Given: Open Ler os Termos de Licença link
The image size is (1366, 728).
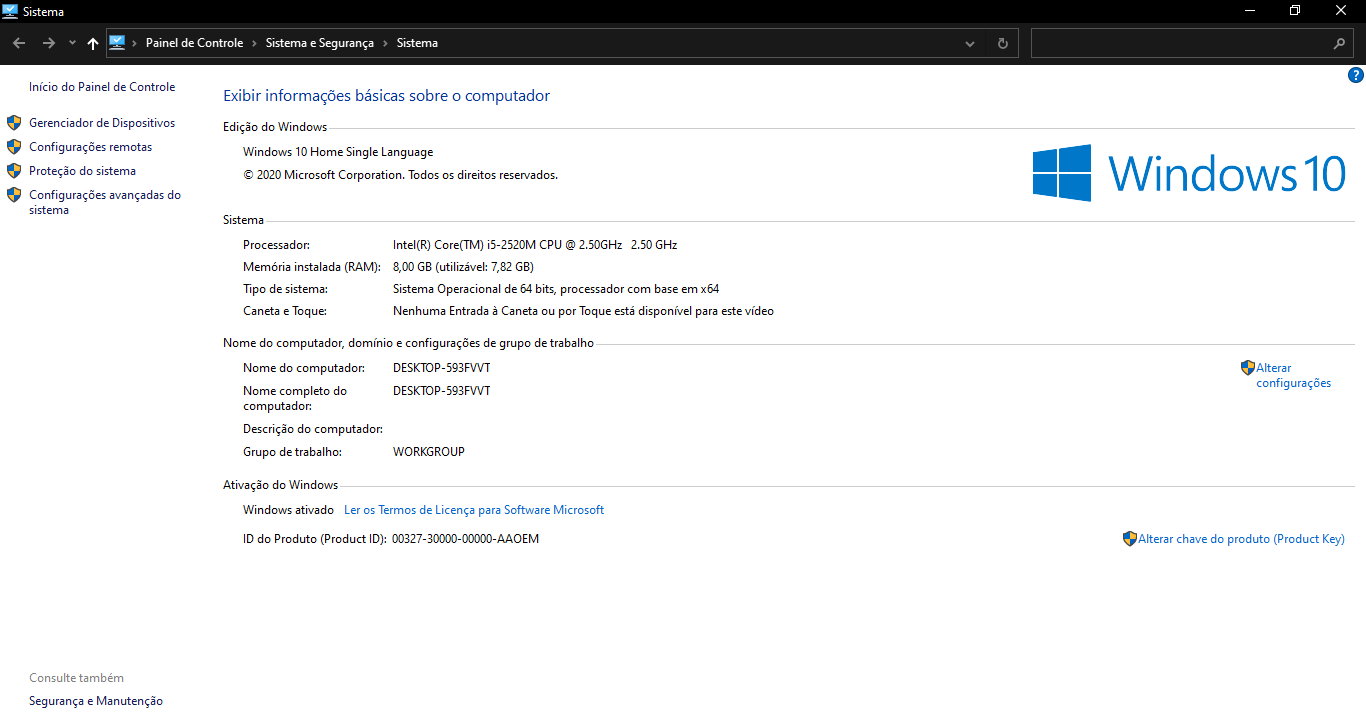Looking at the screenshot, I should (474, 510).
